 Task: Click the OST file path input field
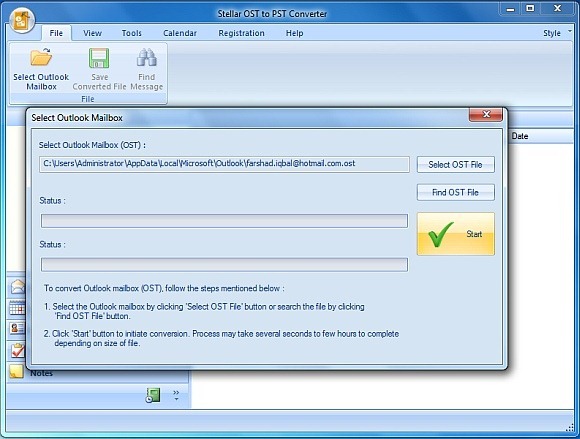click(x=224, y=164)
